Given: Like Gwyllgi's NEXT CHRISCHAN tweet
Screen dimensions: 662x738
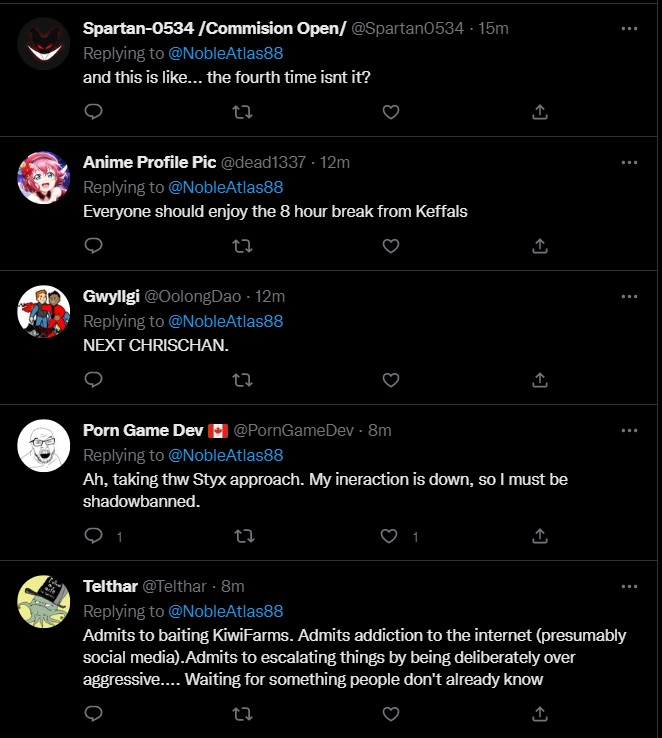Looking at the screenshot, I should pos(391,380).
